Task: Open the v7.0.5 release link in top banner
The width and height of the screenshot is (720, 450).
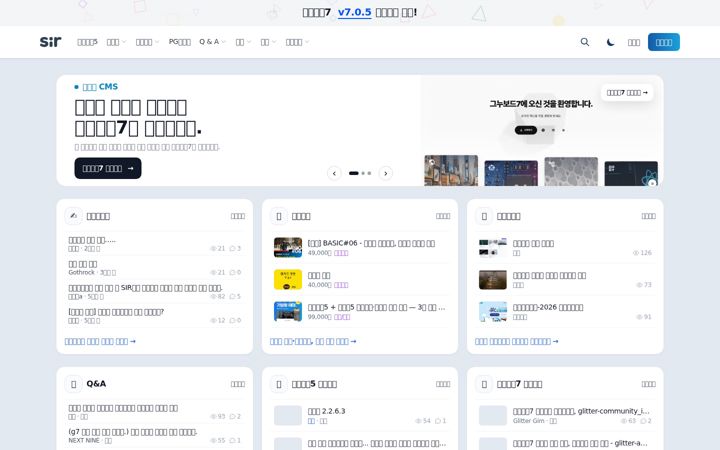Action: 354,12
